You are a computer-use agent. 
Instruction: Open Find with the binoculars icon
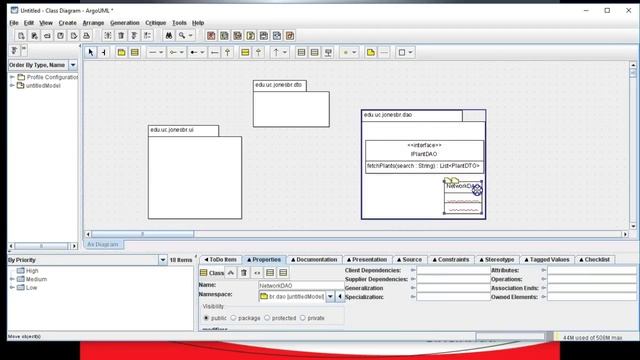[x=169, y=36]
